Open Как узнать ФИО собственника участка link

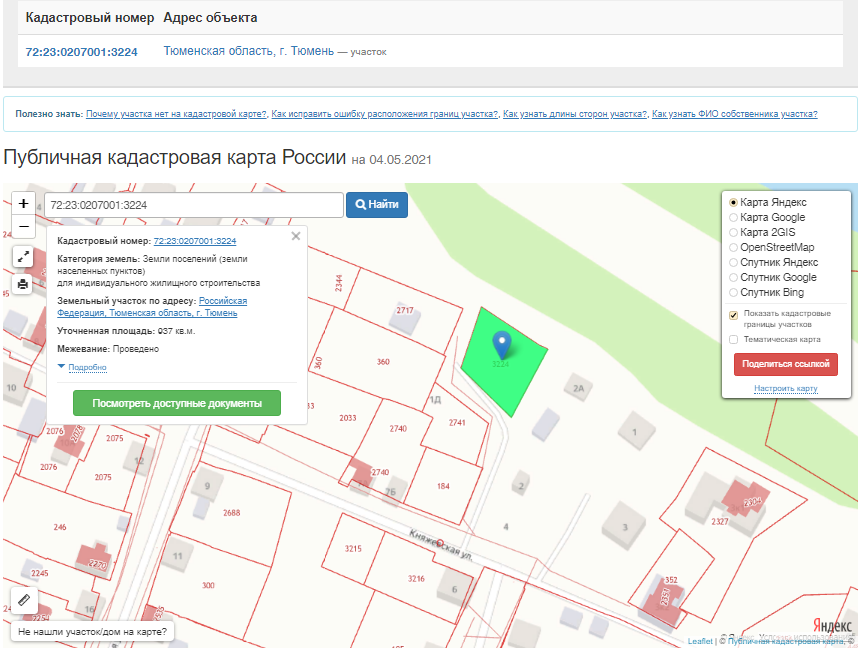(x=734, y=114)
